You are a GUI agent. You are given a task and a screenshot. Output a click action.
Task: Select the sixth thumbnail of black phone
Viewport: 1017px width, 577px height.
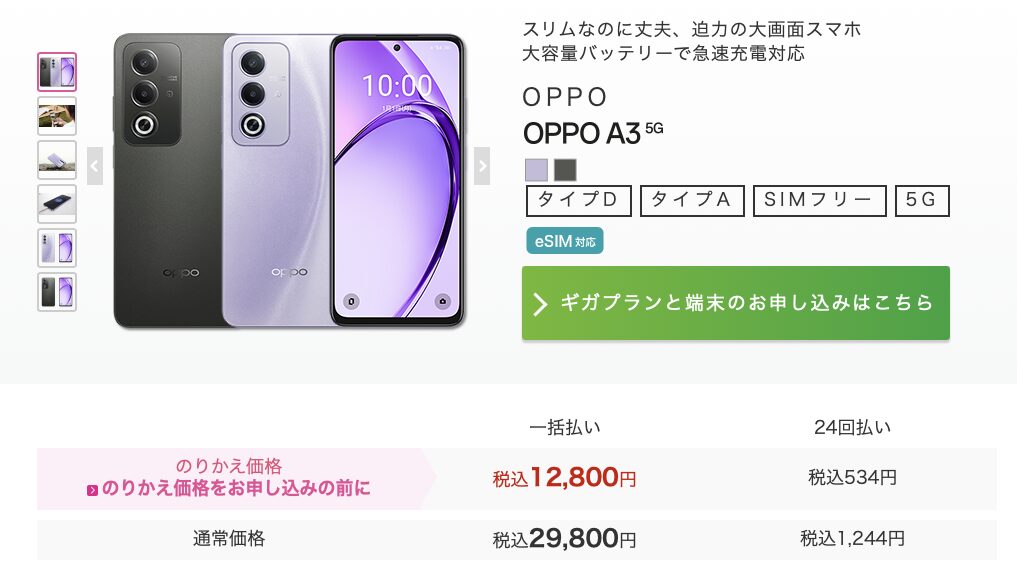57,292
